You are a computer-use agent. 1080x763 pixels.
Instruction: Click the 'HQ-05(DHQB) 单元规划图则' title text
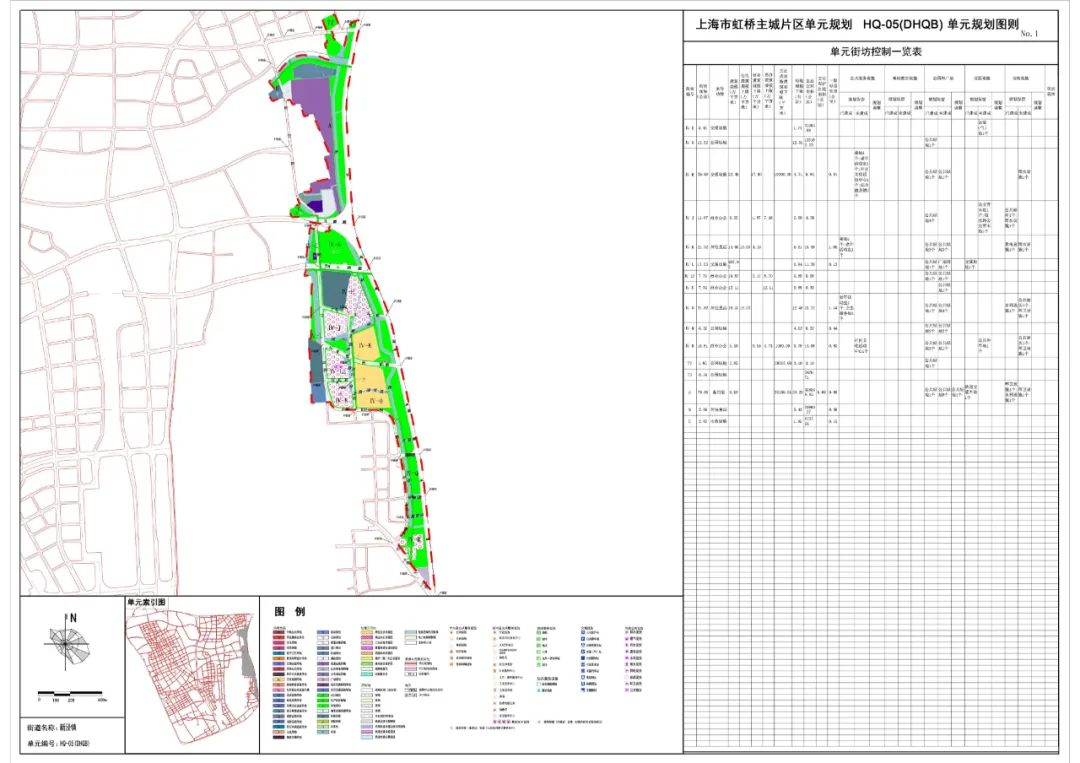point(939,25)
